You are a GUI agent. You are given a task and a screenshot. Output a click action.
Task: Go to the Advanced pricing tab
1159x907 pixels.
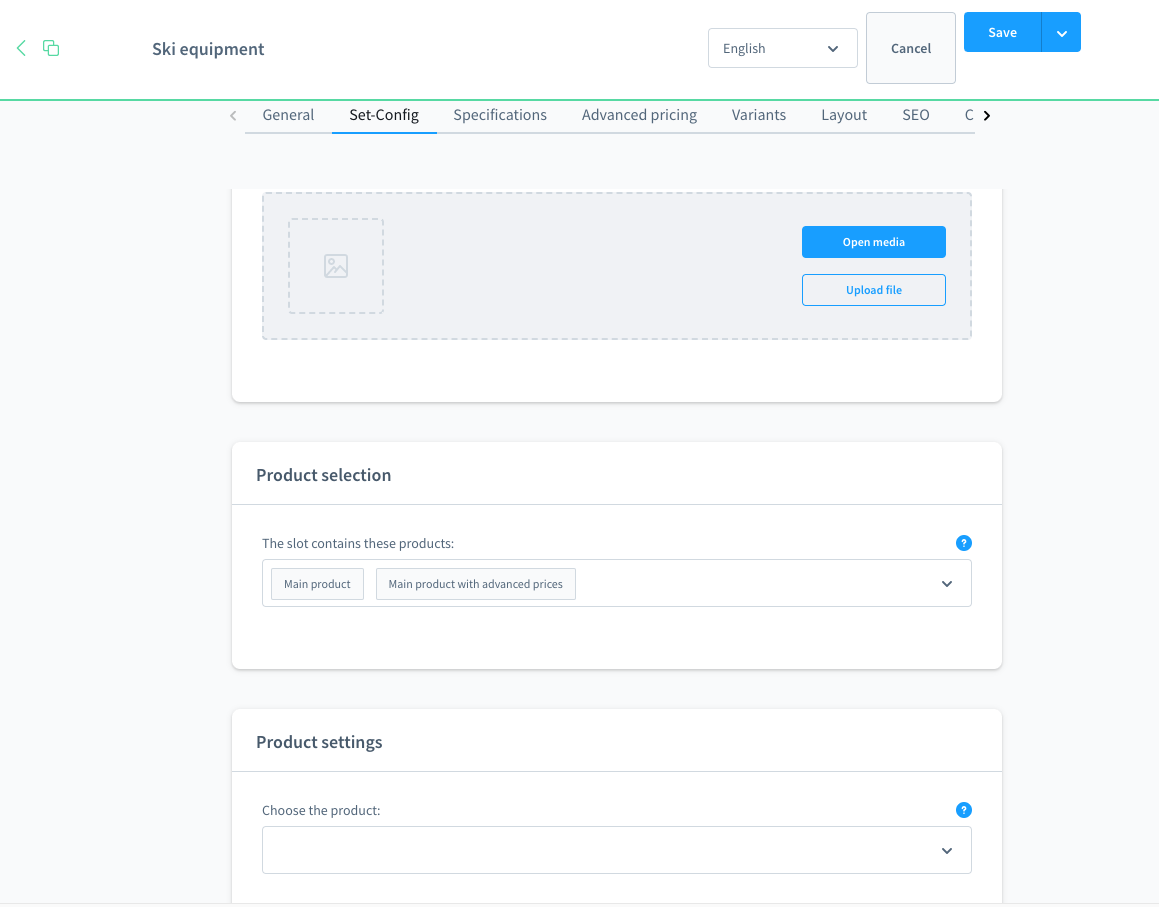(x=639, y=115)
